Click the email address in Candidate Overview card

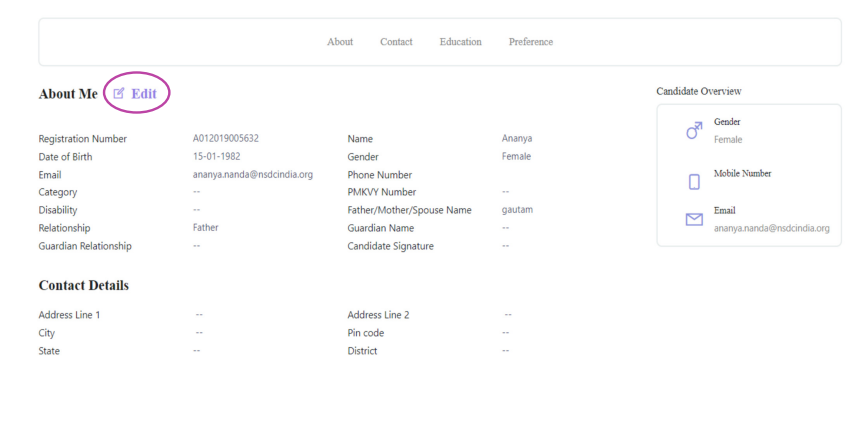[771, 228]
